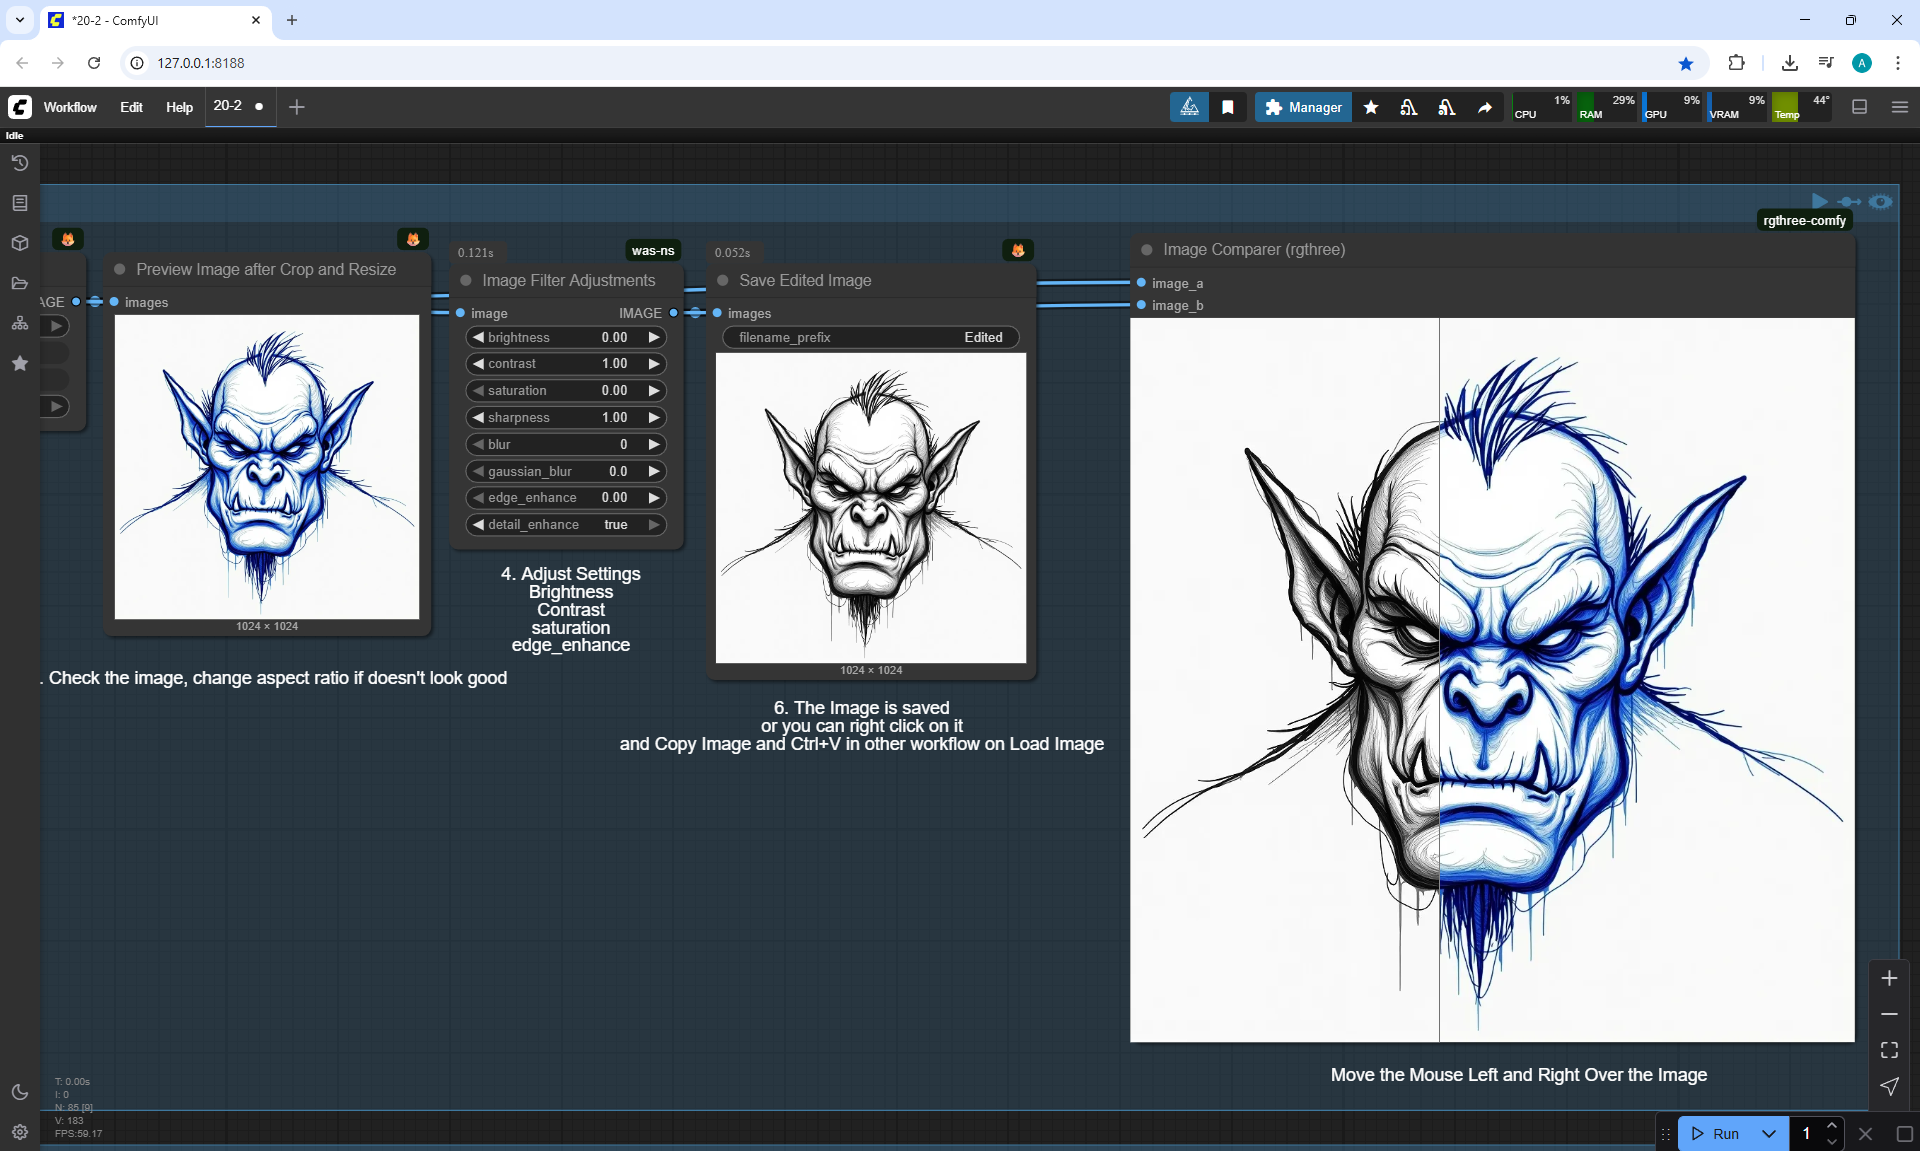
Task: Click the zoom in plus button
Action: (1889, 978)
